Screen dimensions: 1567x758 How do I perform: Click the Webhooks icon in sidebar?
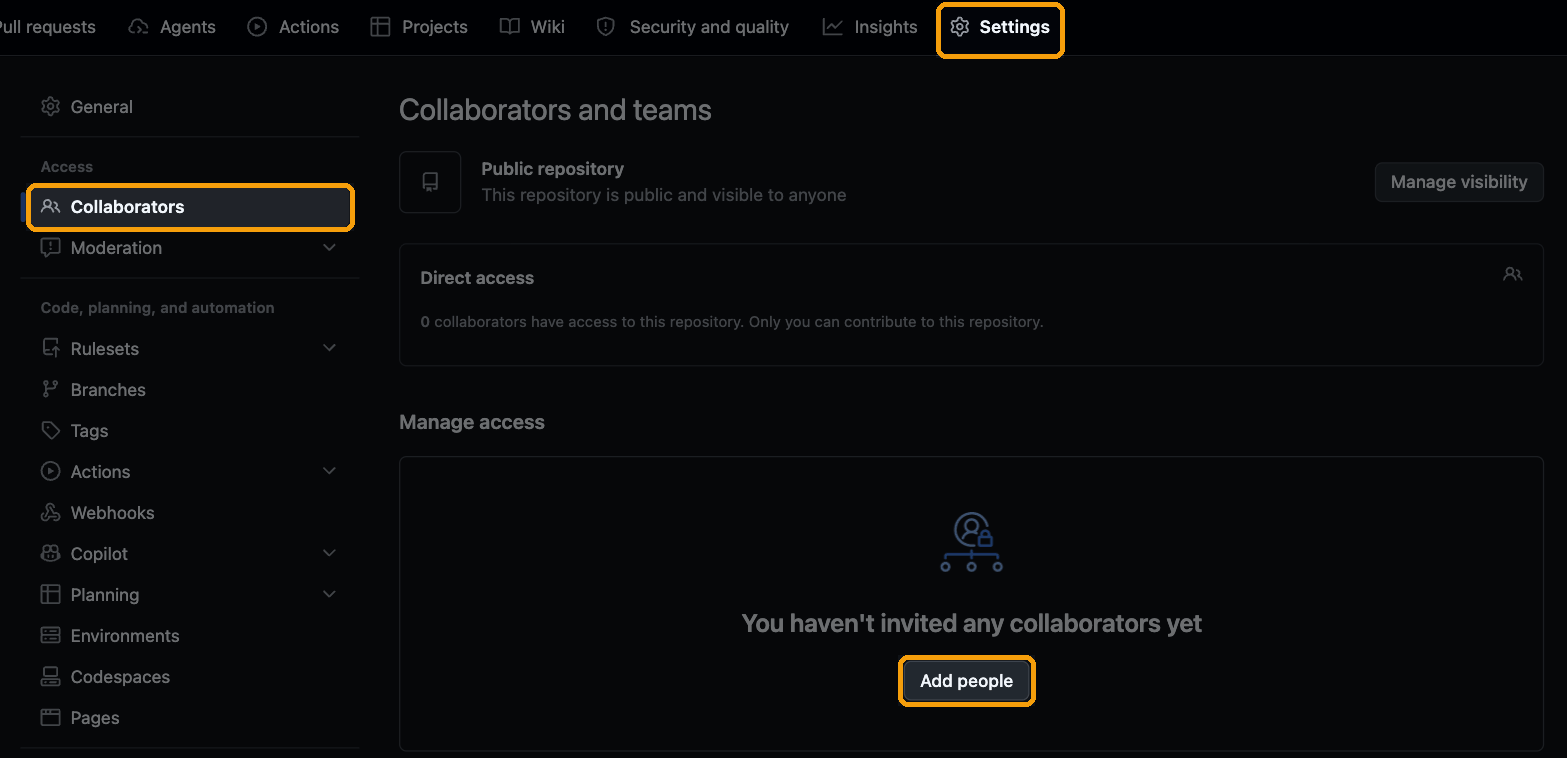click(x=50, y=512)
